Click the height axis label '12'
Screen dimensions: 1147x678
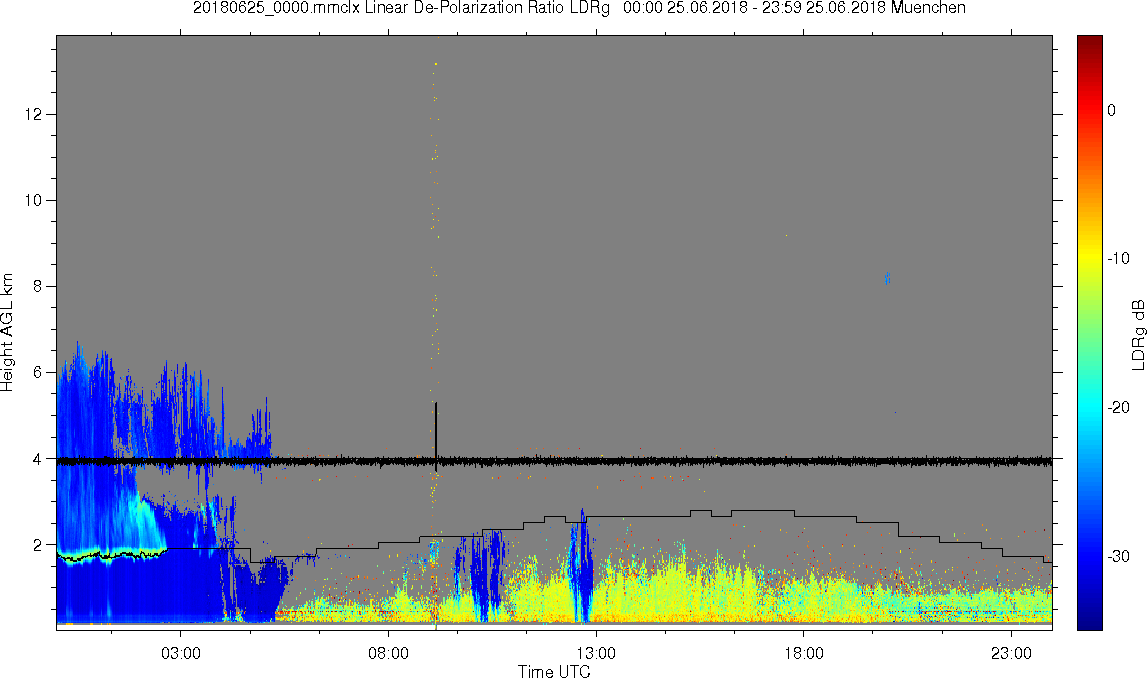34,114
